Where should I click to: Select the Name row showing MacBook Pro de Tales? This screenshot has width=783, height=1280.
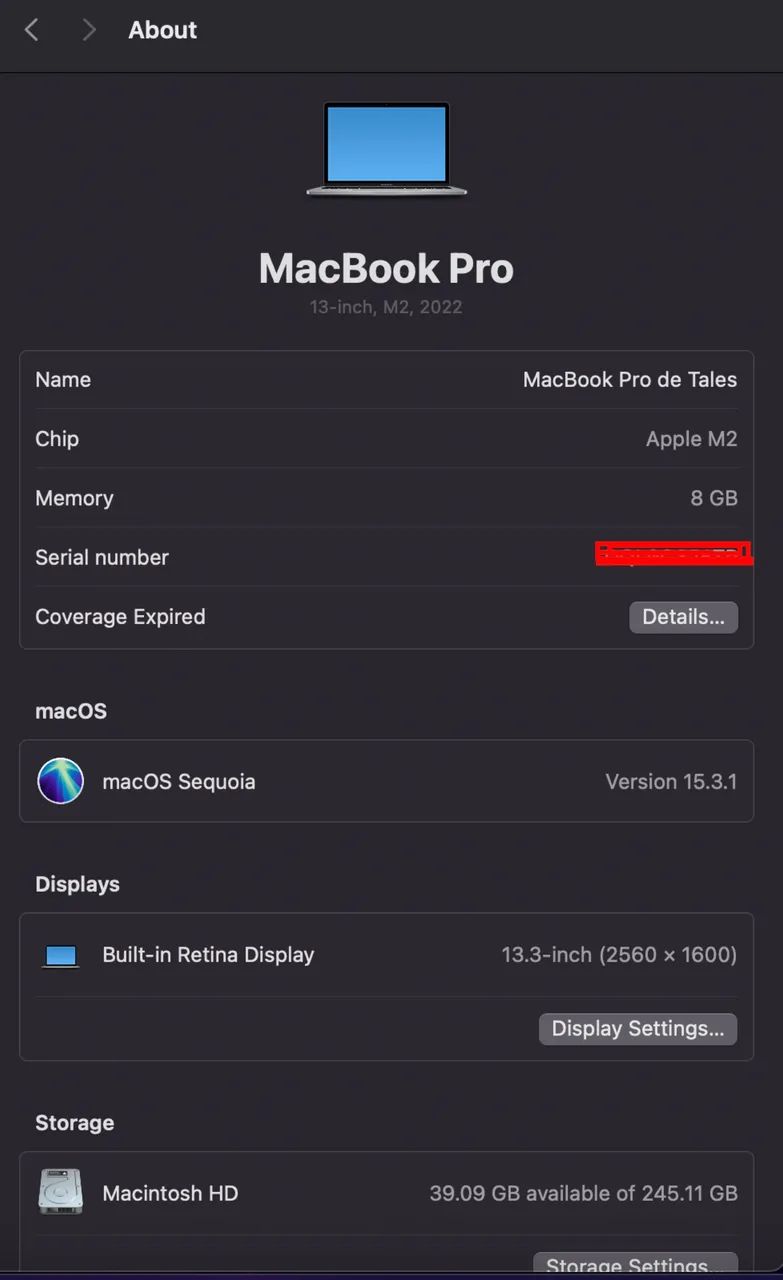tap(386, 379)
